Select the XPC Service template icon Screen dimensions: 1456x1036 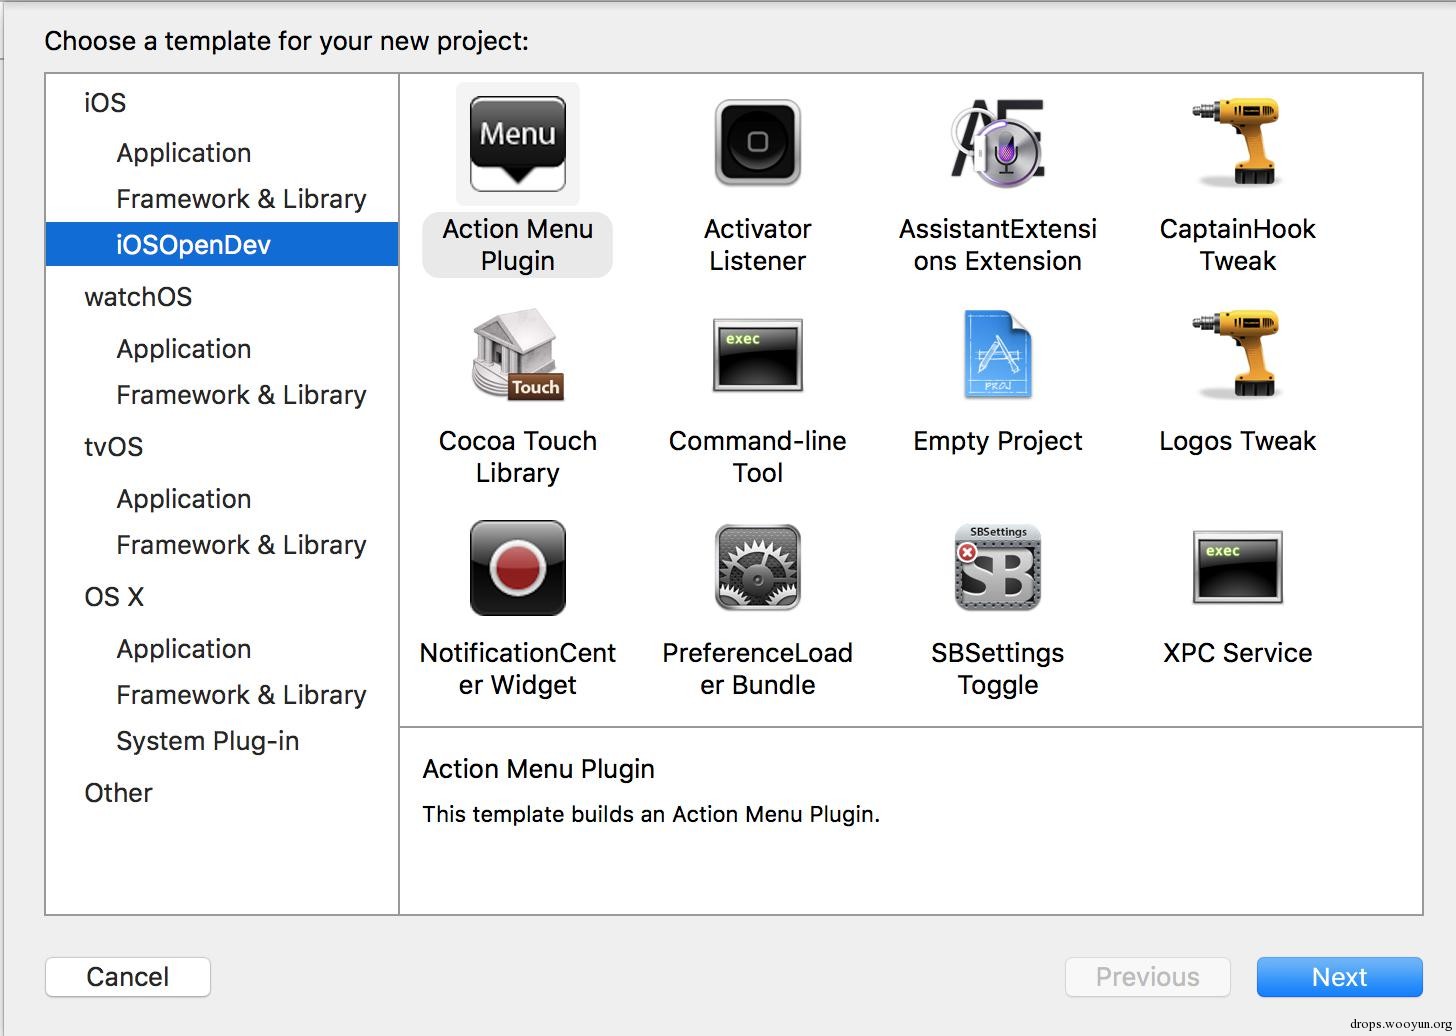(1237, 567)
